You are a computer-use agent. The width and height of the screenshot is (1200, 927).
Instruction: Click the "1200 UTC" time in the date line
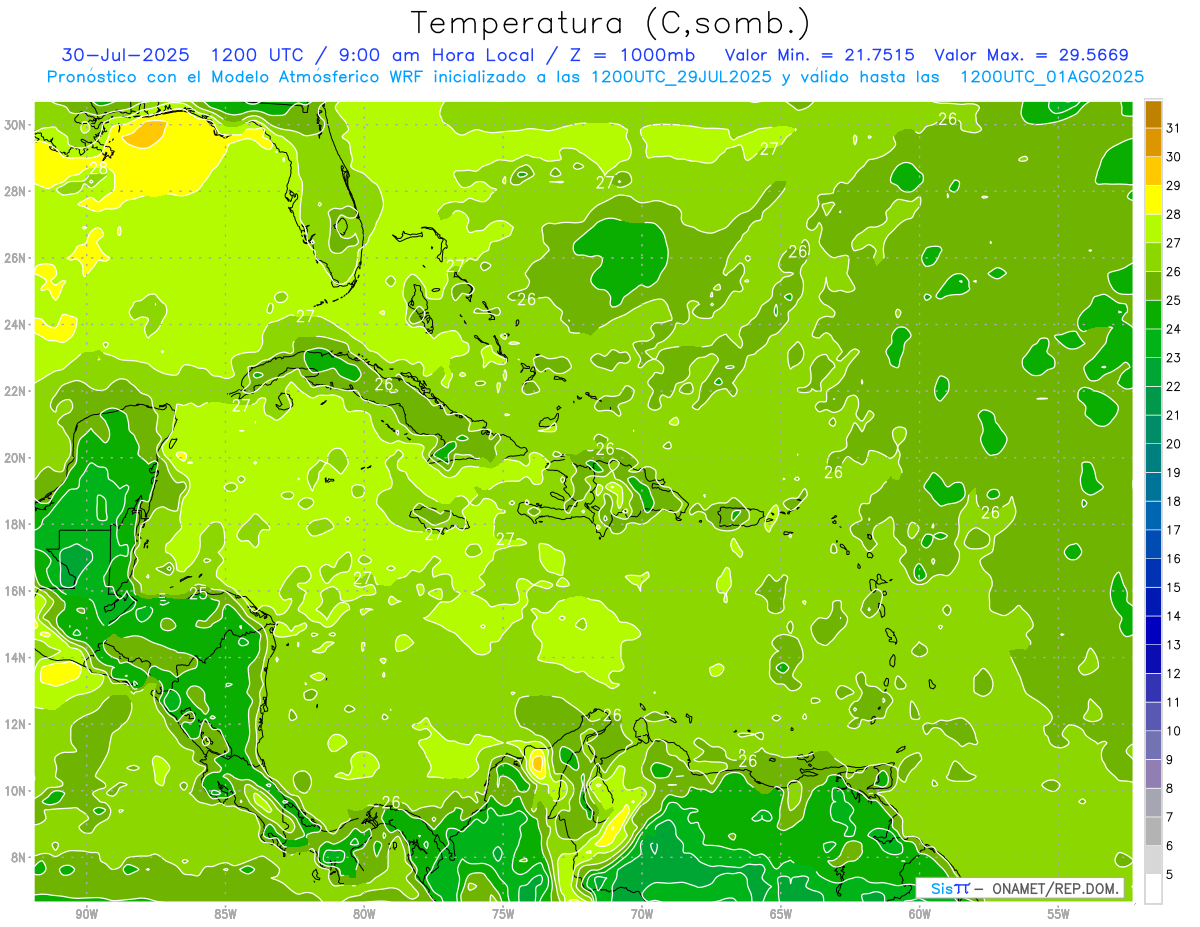(x=255, y=54)
